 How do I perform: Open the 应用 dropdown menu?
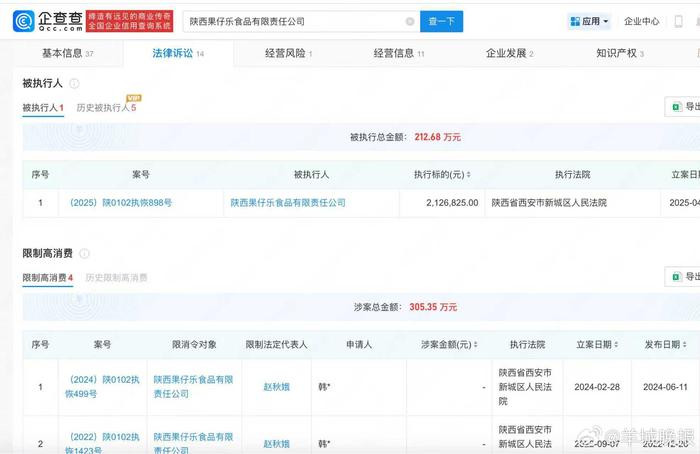tap(590, 21)
